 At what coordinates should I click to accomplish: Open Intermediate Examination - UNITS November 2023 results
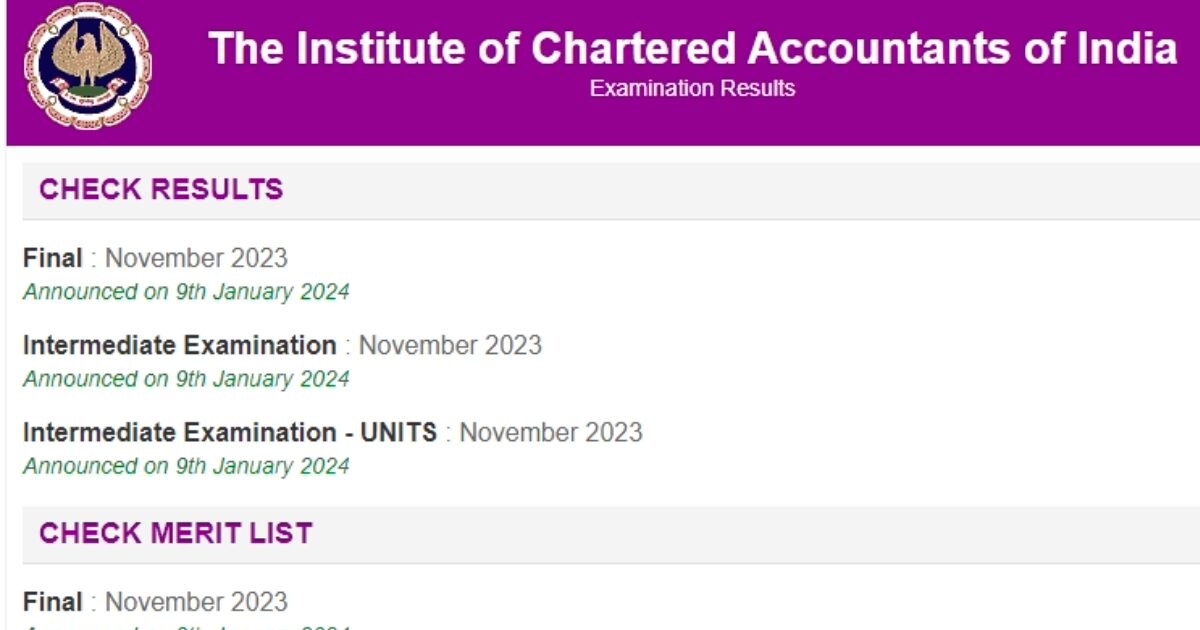click(330, 432)
